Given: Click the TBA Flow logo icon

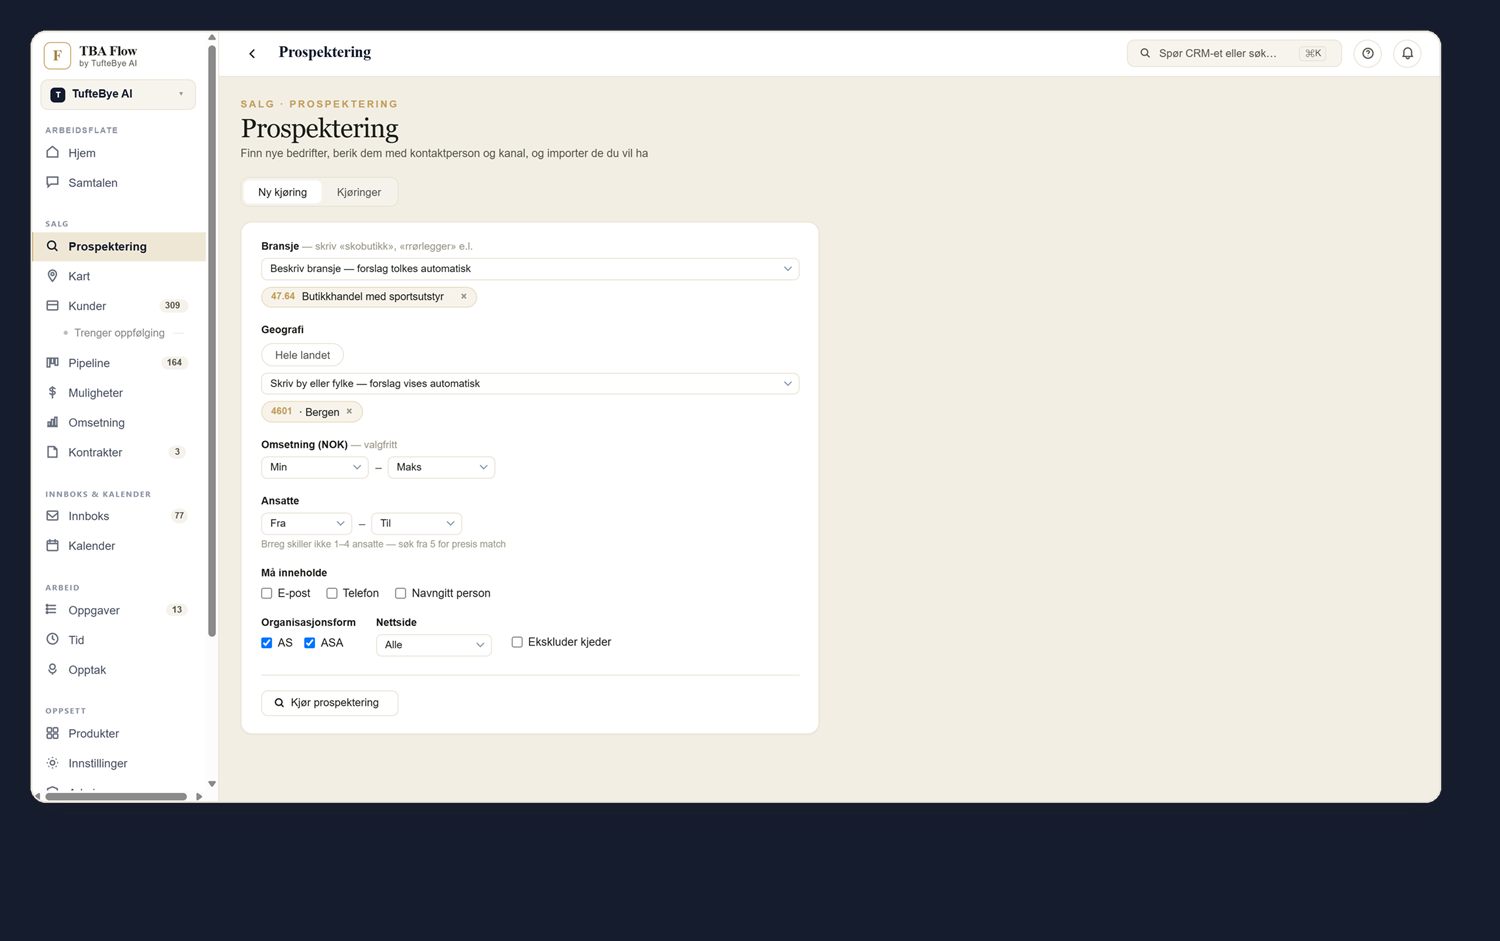Looking at the screenshot, I should pos(57,56).
